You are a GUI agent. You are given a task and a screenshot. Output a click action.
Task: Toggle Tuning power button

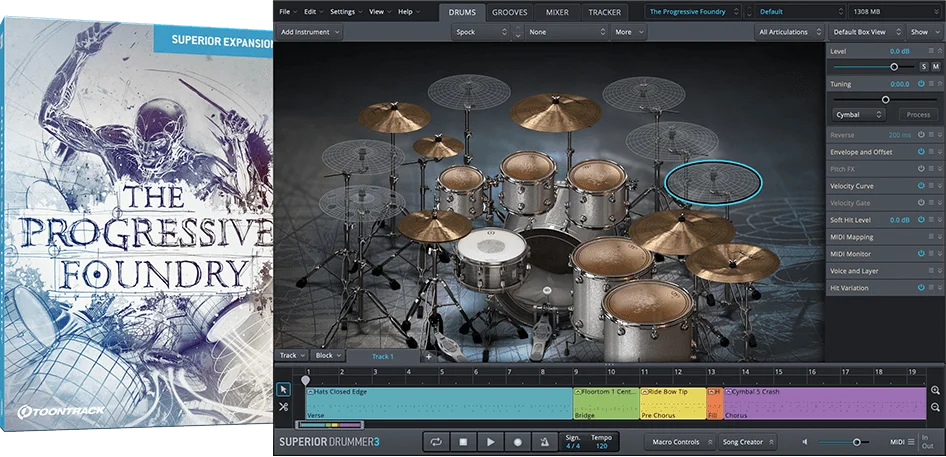(921, 84)
